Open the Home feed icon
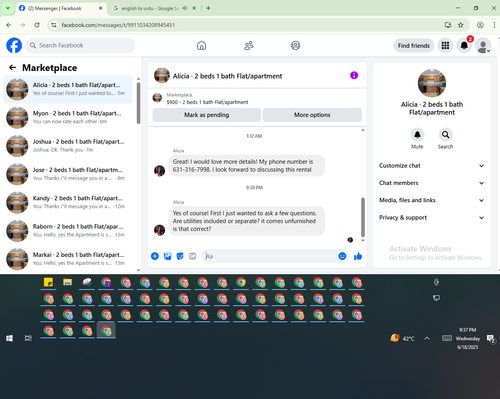 (201, 45)
